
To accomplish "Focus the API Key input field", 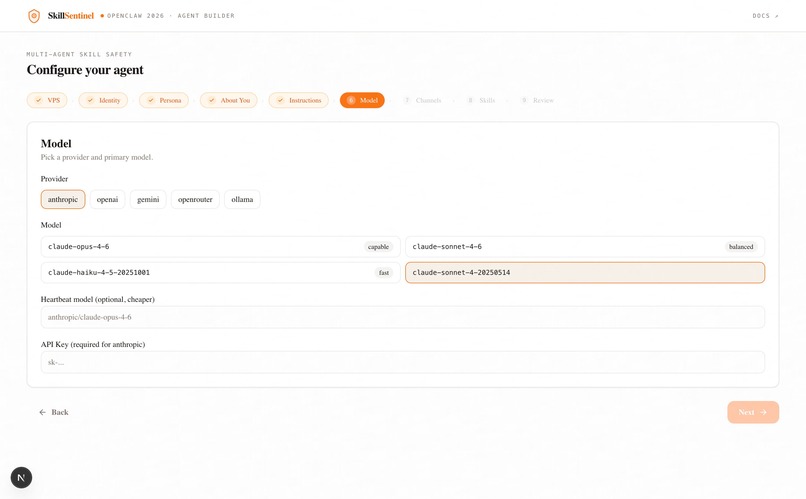I will (x=402, y=362).
